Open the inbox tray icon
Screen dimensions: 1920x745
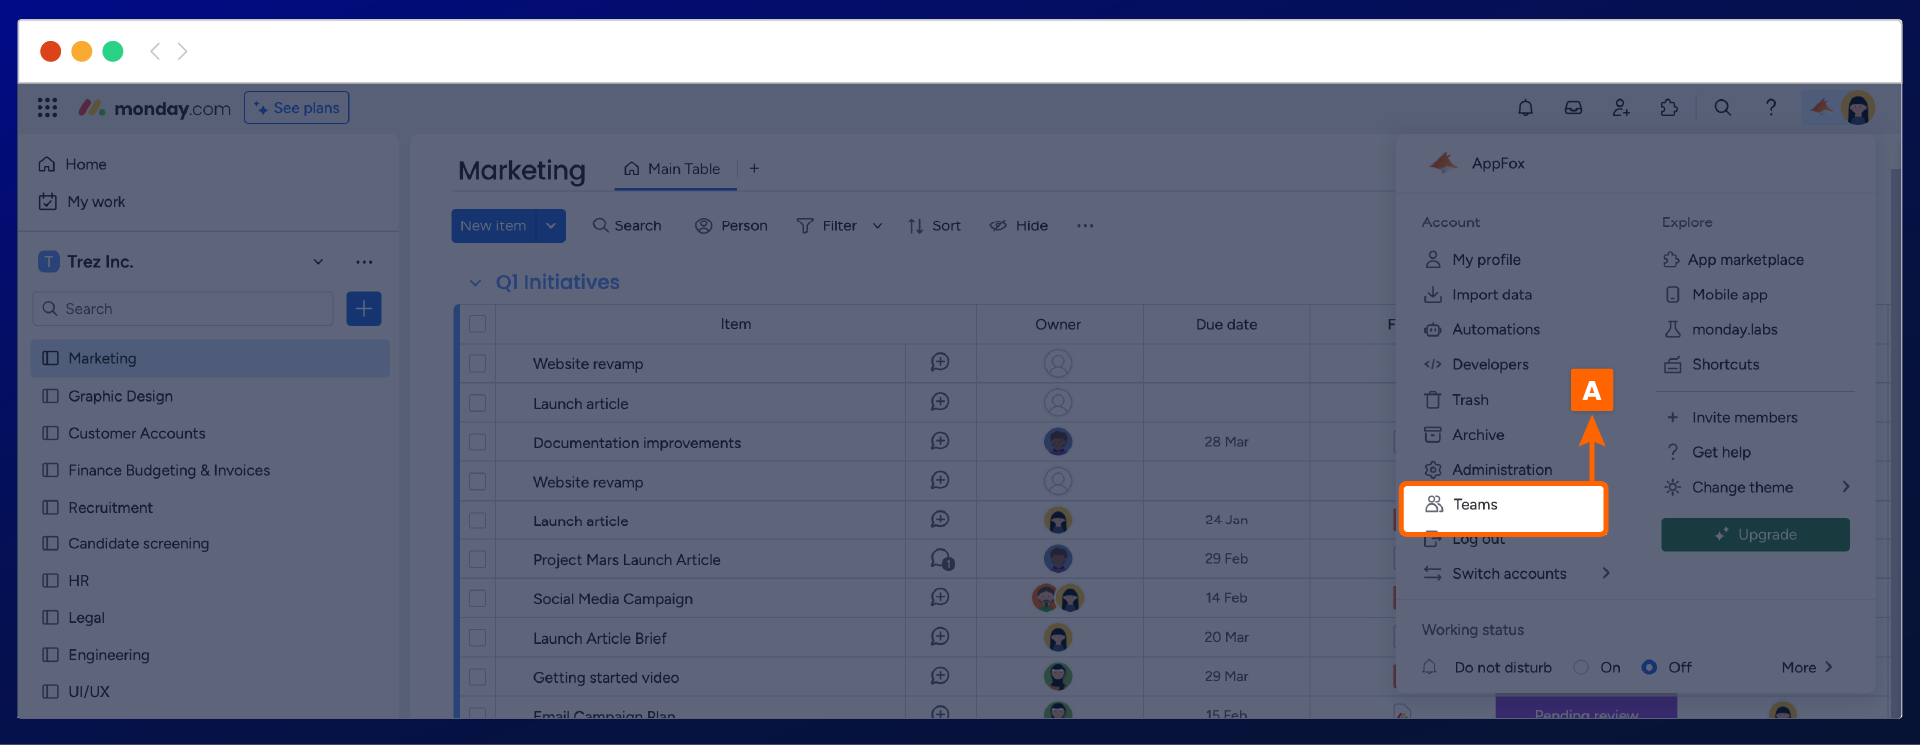pos(1573,108)
